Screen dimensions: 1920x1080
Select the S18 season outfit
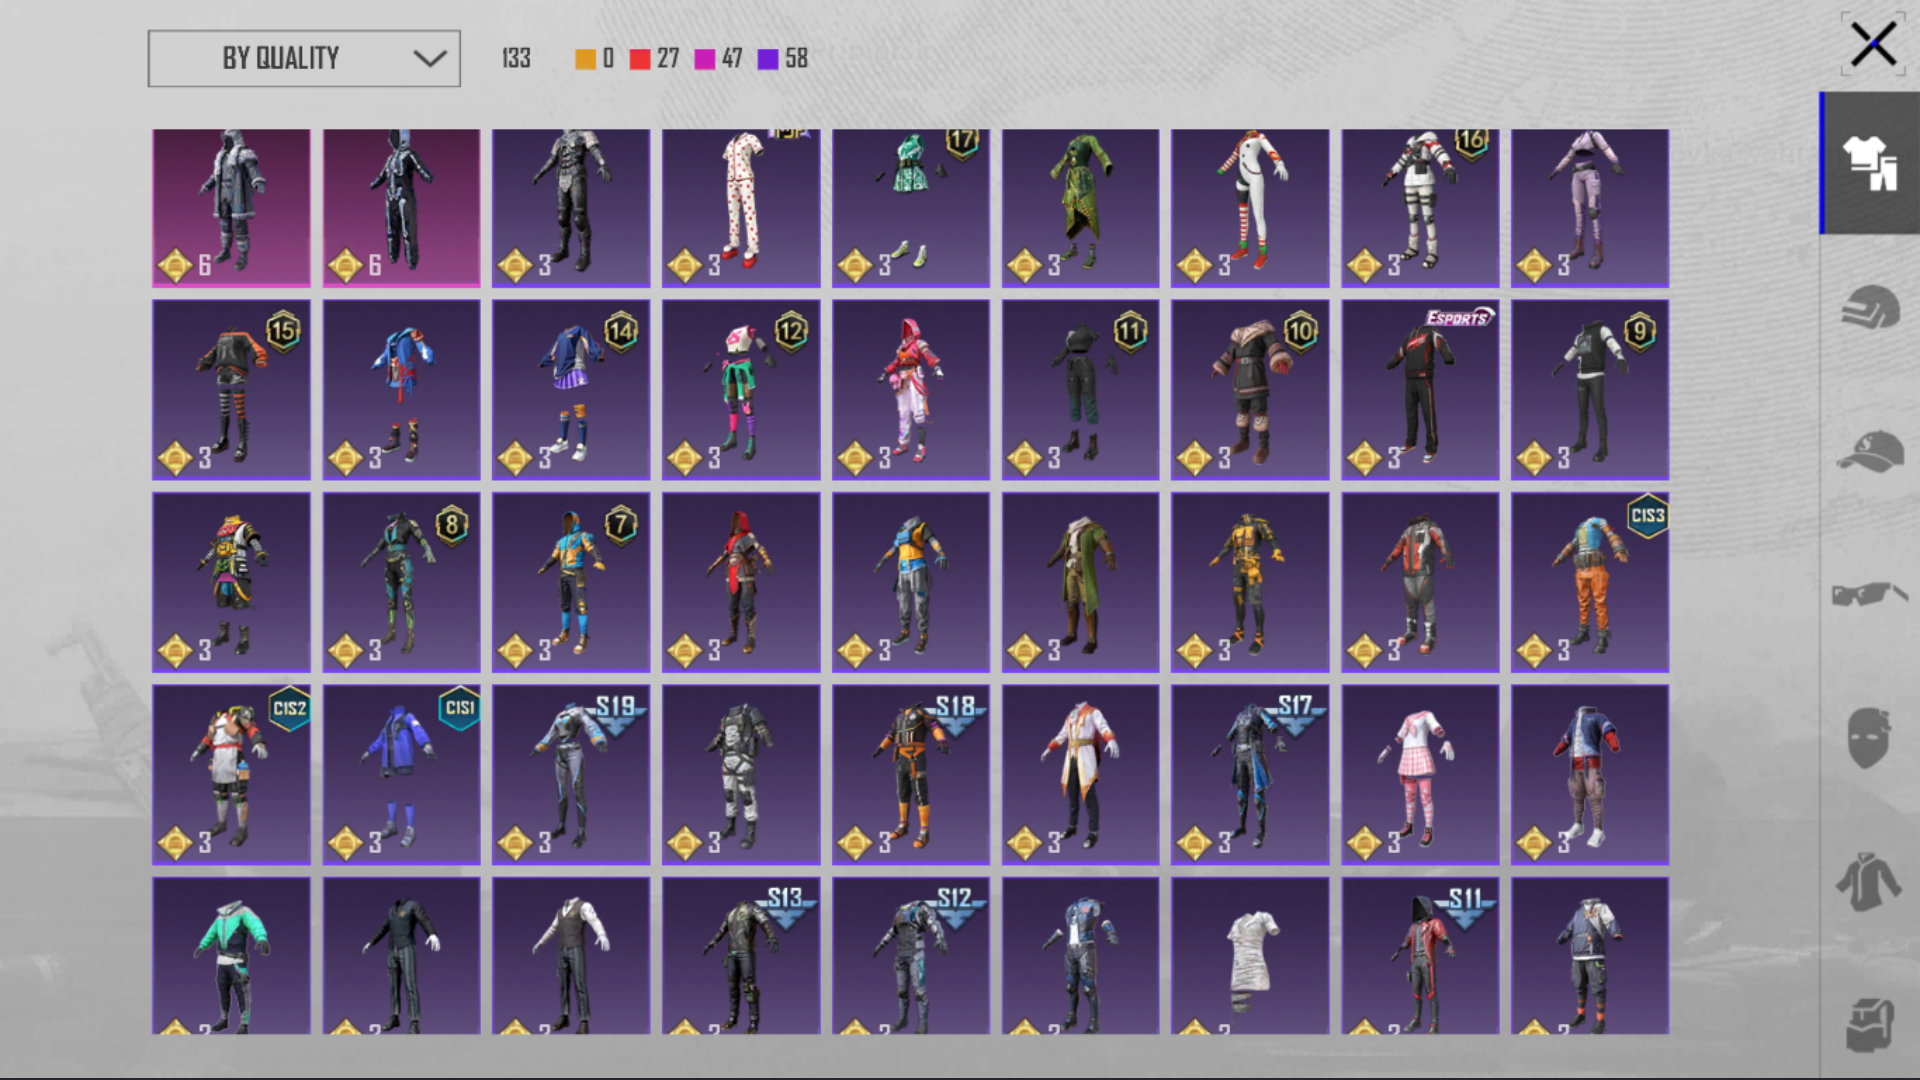[910, 775]
